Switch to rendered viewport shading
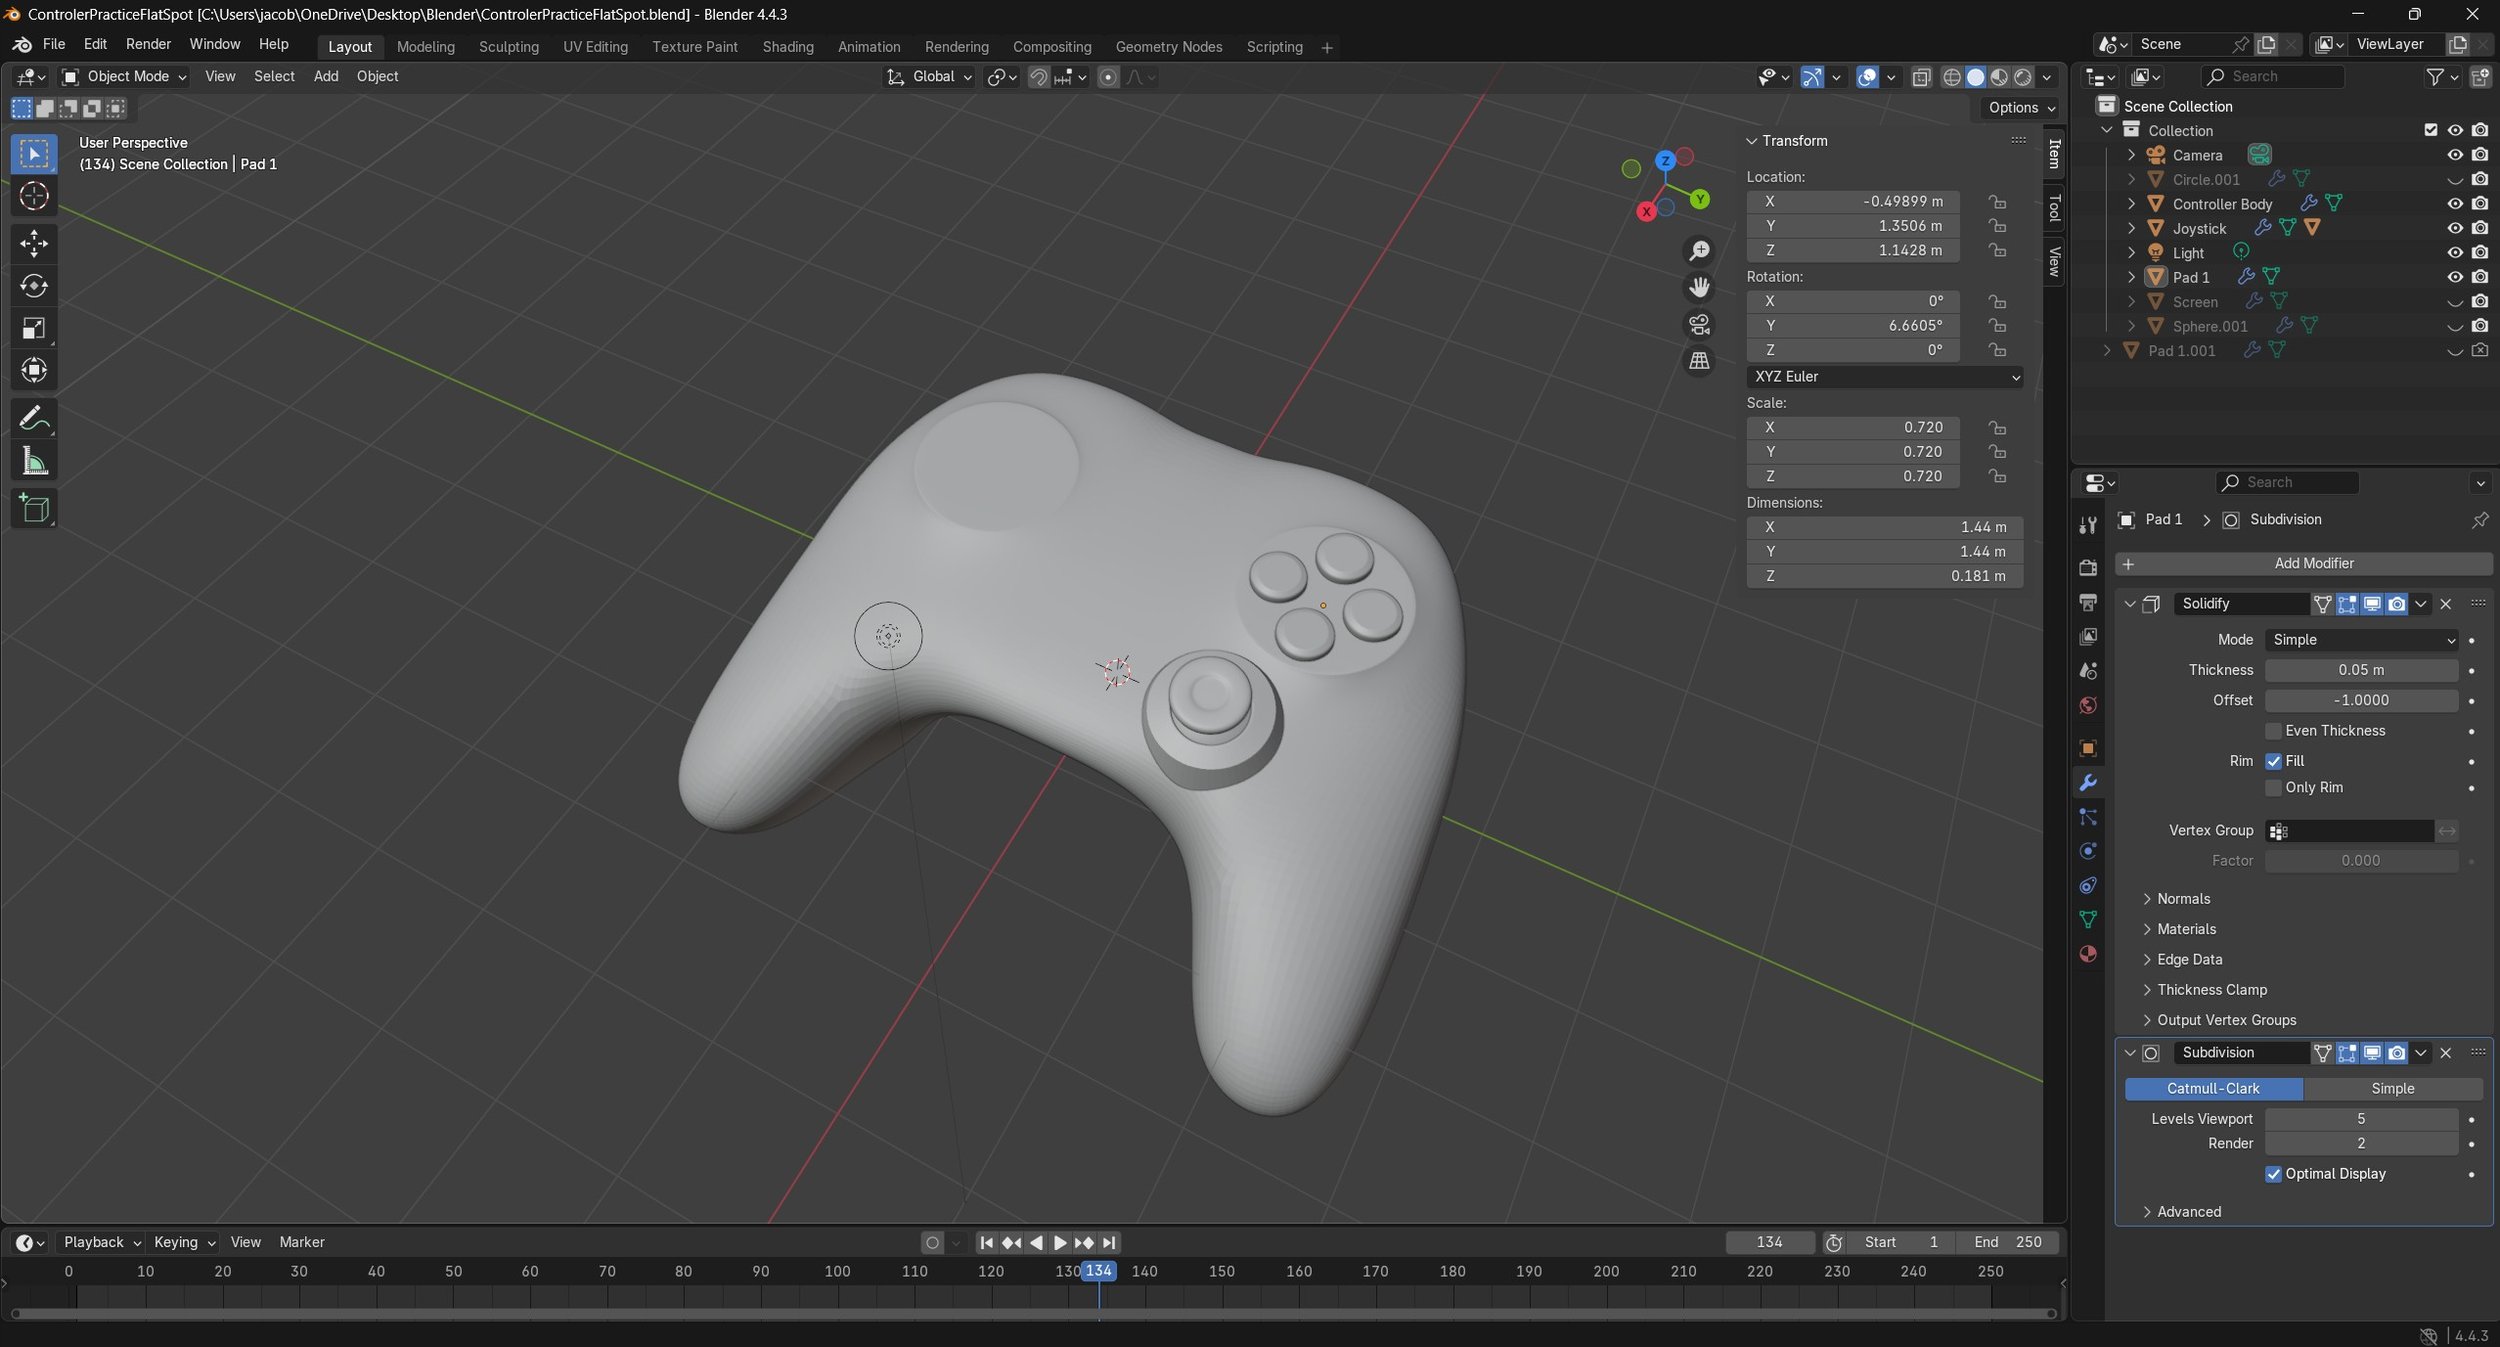 [x=2023, y=77]
